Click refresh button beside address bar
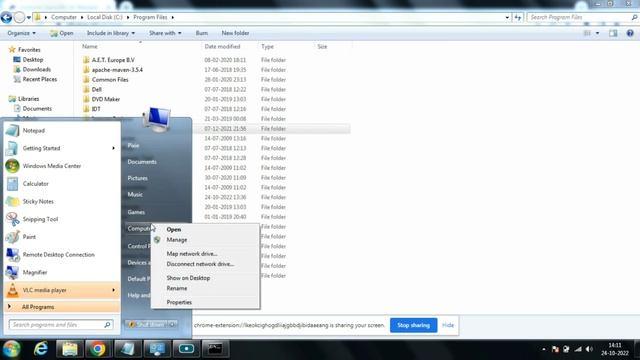Screen dimensions: 640x360 pos(518,17)
